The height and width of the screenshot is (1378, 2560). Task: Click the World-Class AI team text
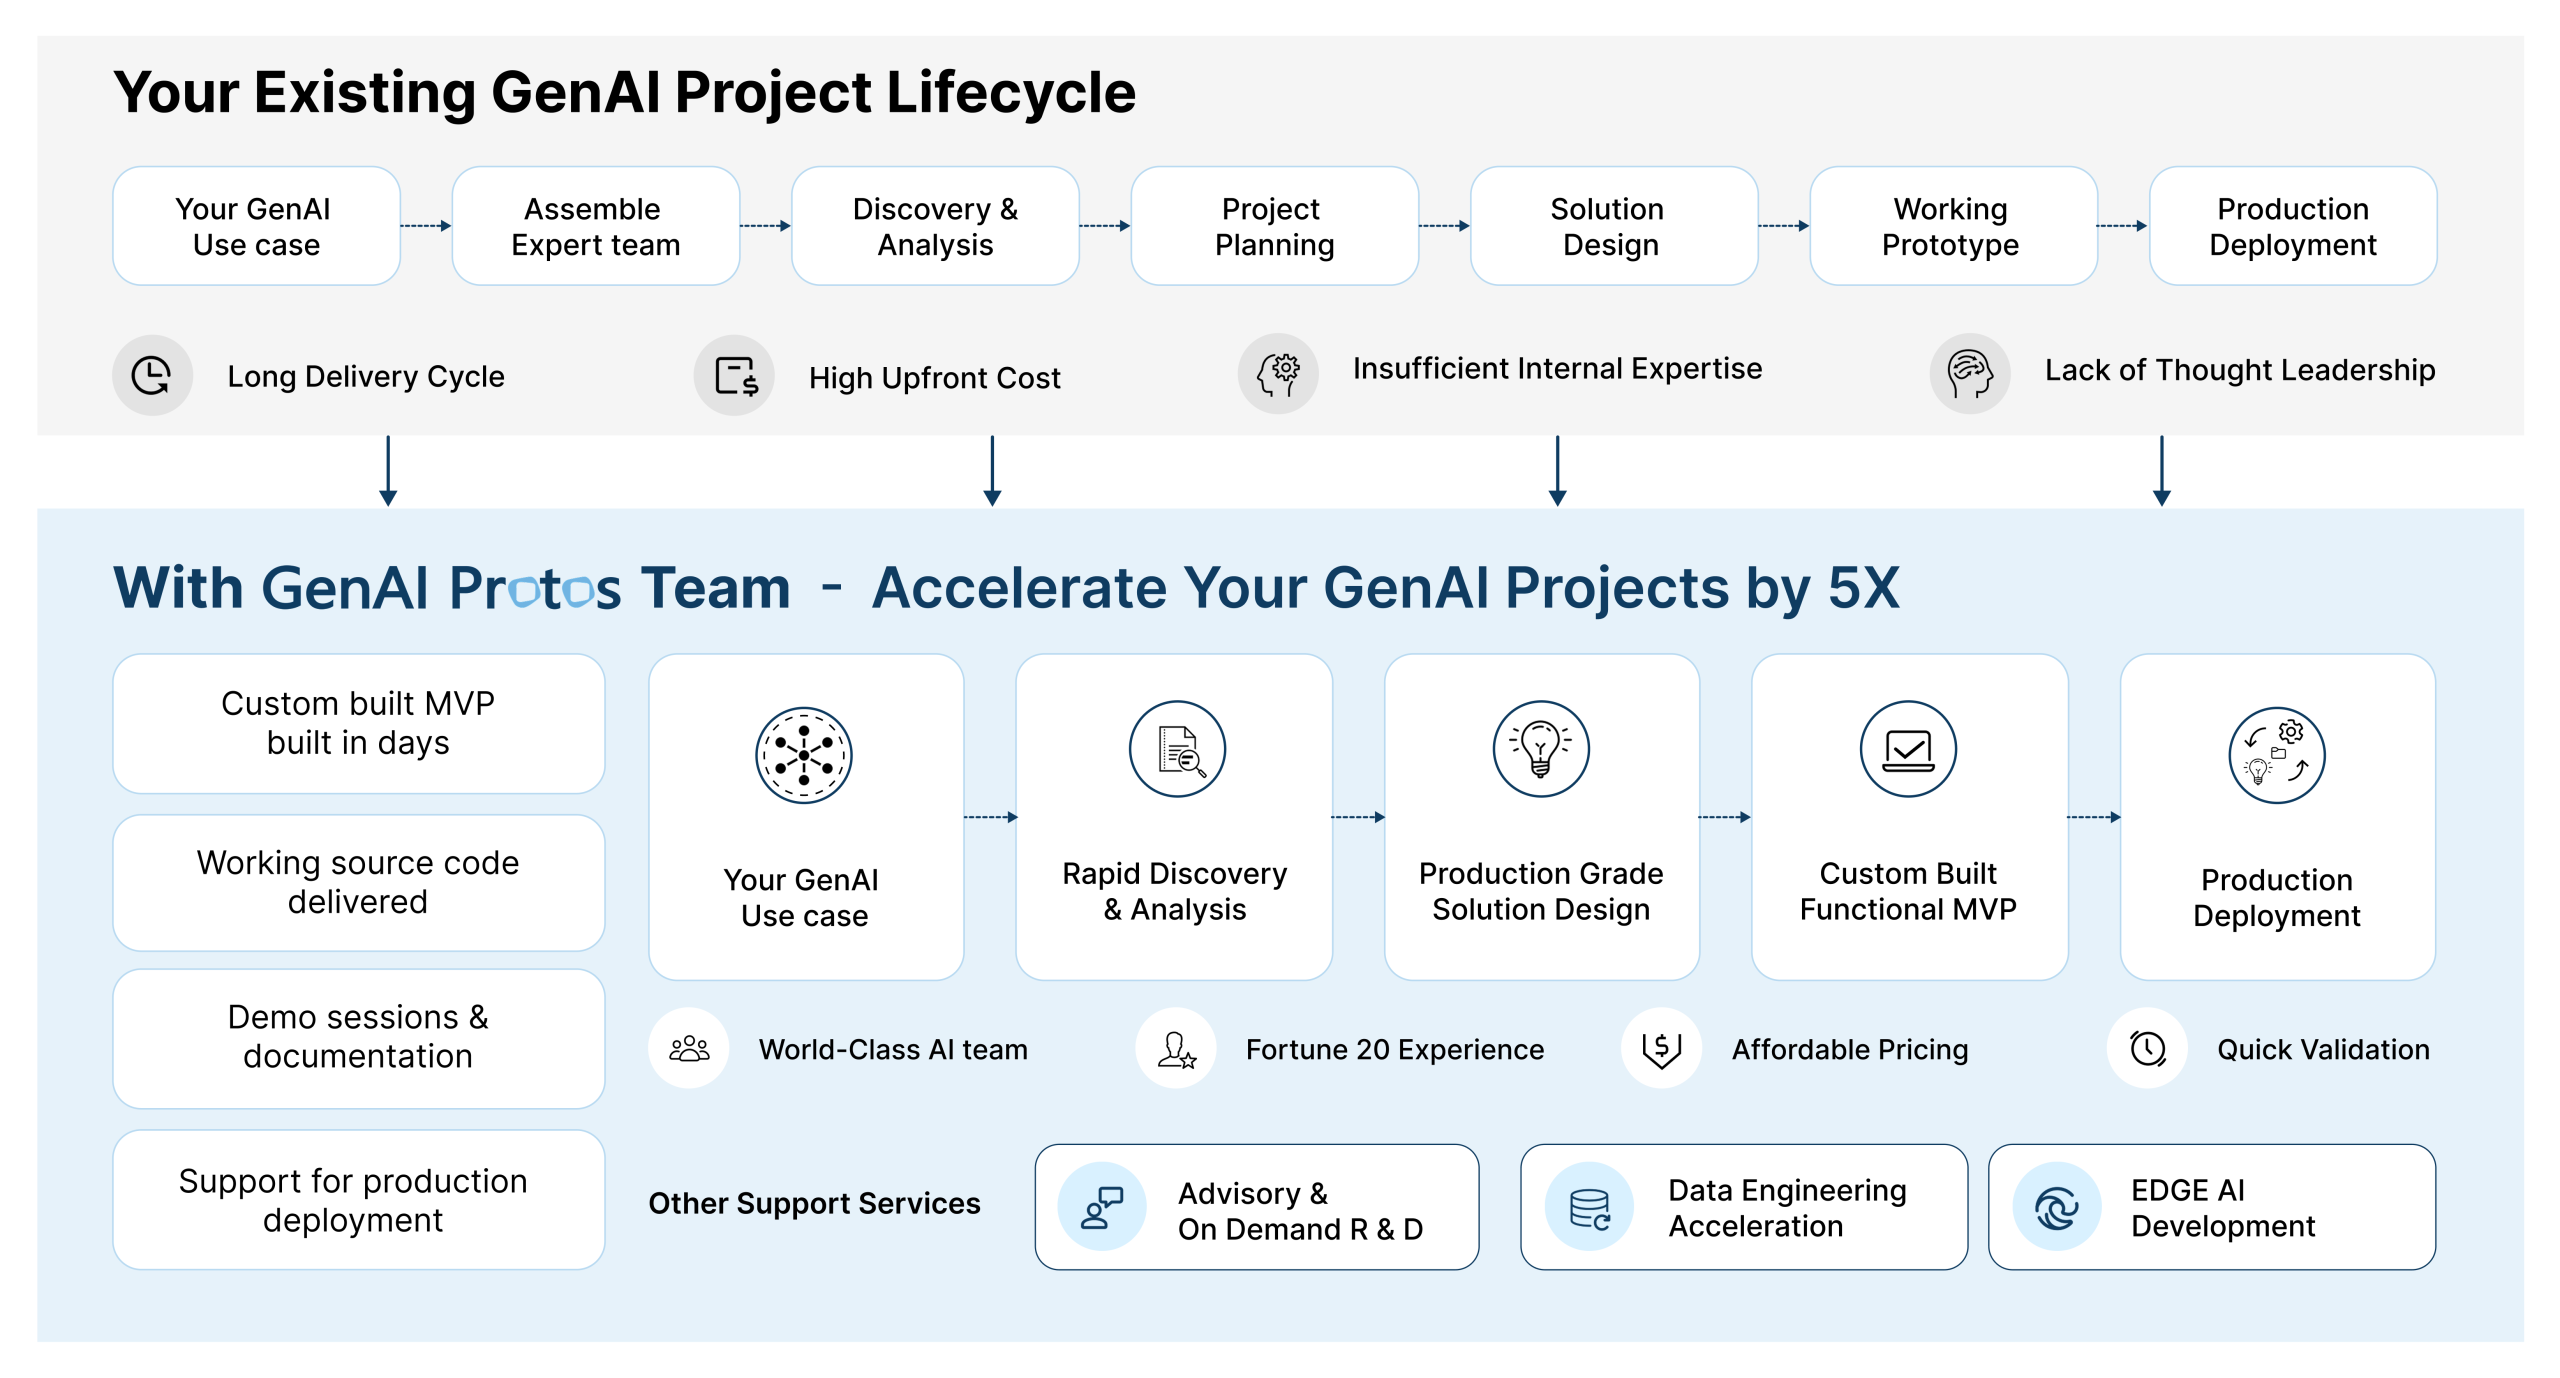pos(893,1049)
